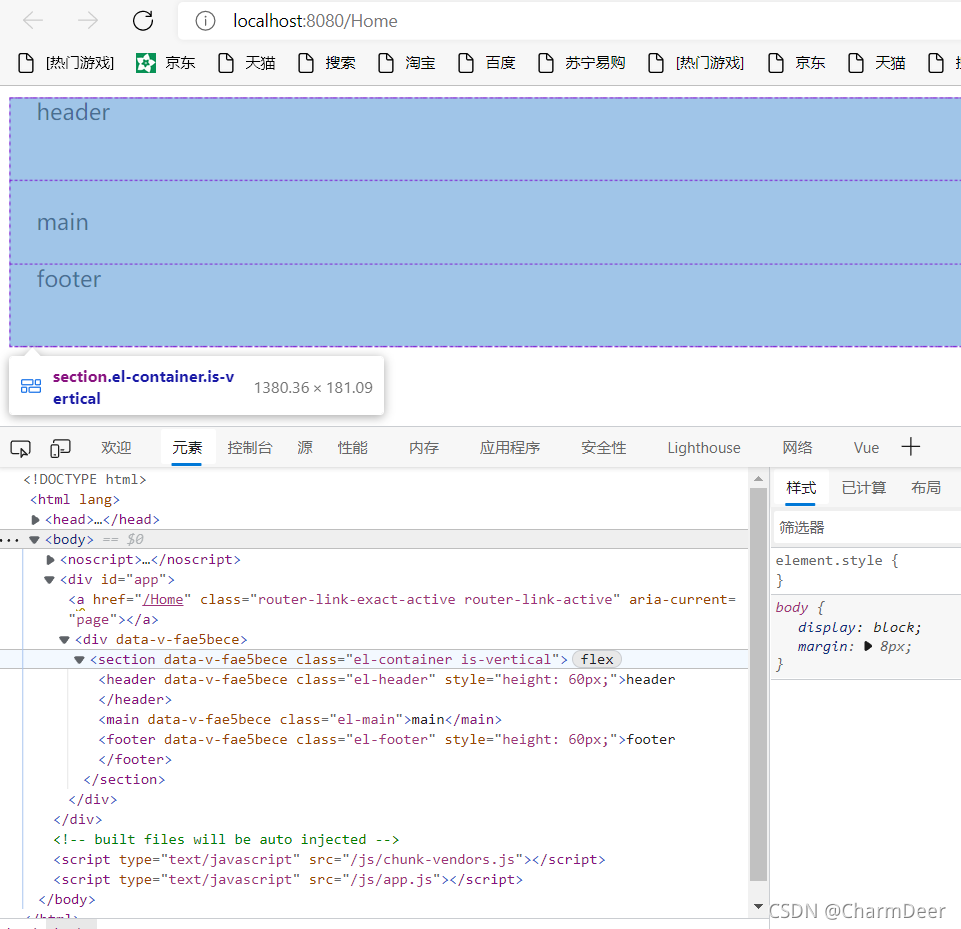Click the DOM panel scrollbar thumb
961x929 pixels.
click(758, 684)
